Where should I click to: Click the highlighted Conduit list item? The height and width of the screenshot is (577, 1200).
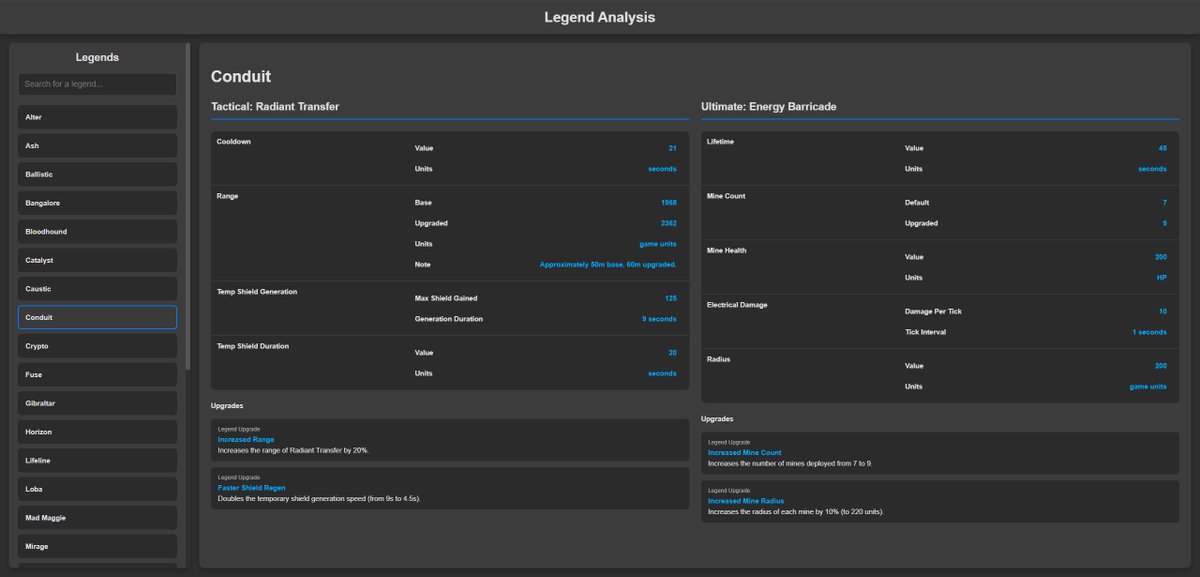click(97, 317)
